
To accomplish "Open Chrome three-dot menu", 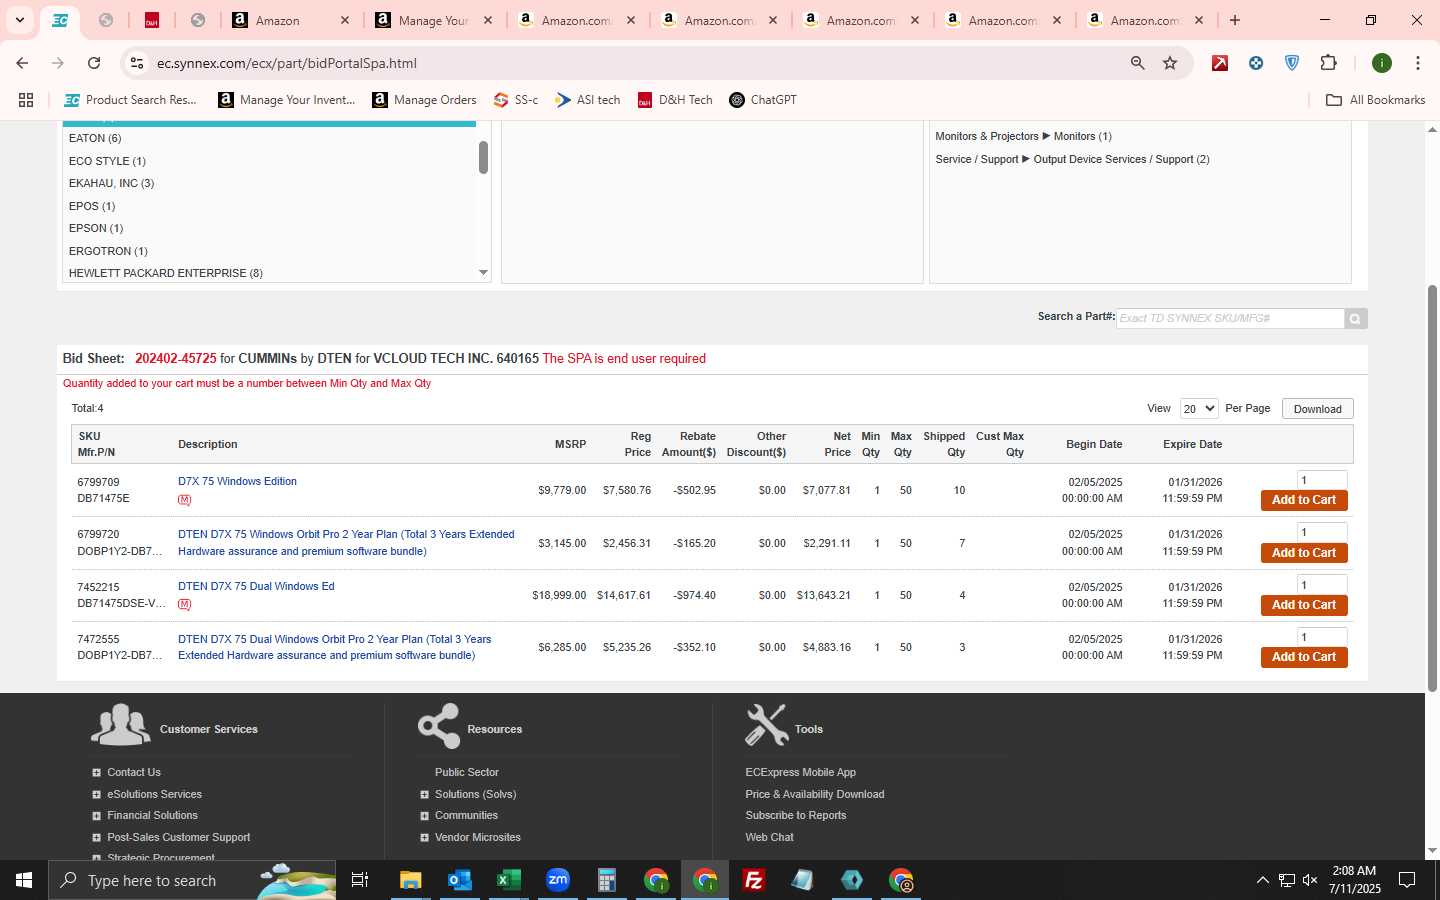I will tap(1418, 63).
